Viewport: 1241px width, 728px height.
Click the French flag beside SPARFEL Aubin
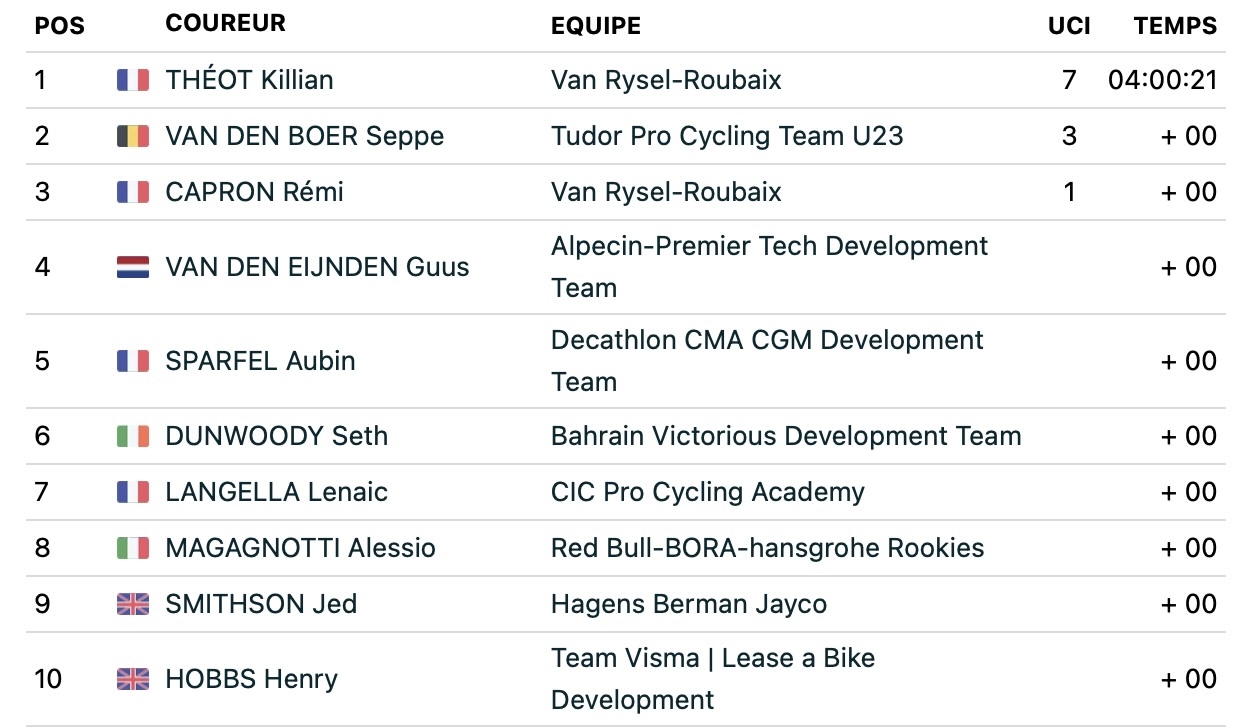(x=132, y=361)
